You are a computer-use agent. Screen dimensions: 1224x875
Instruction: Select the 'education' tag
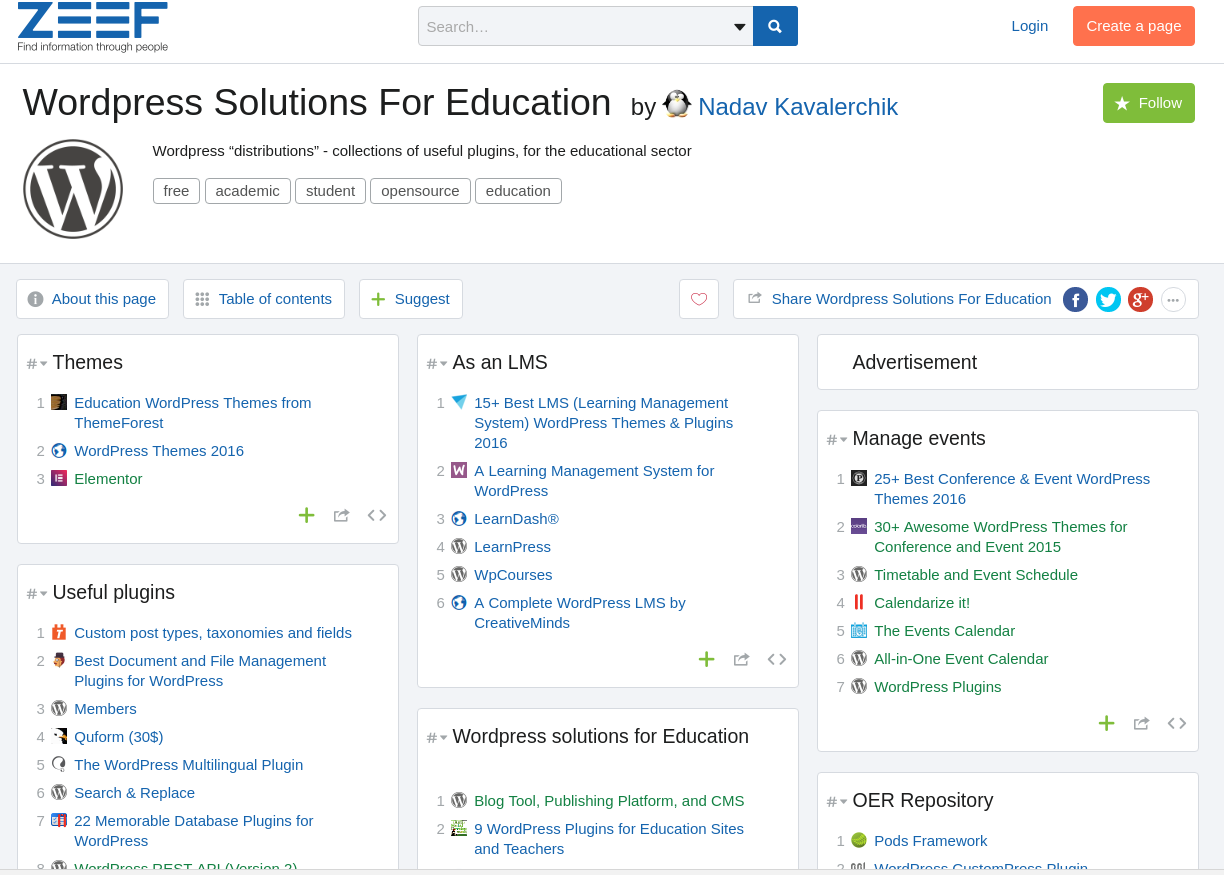(x=518, y=191)
